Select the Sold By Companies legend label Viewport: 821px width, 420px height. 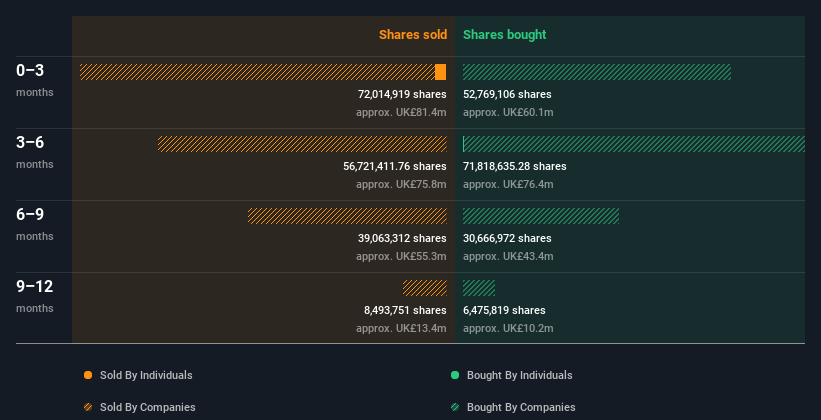(148, 407)
